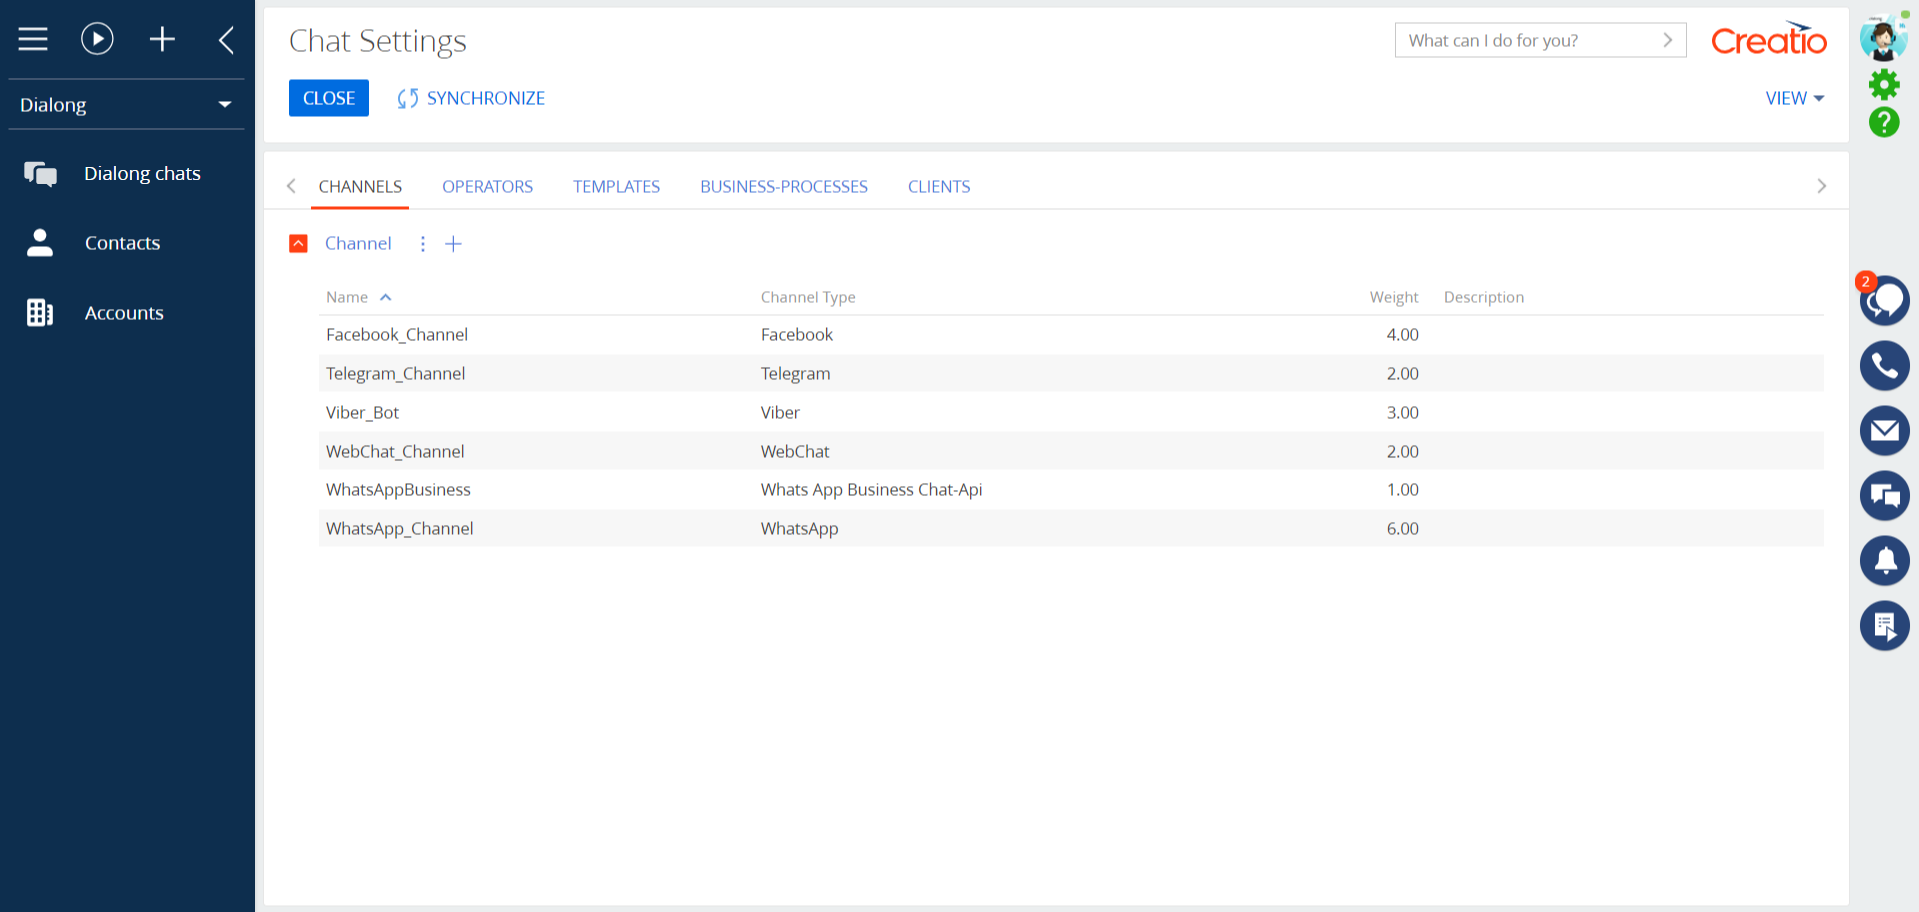Screen dimensions: 1919x912
Task: Open the email panel
Action: pos(1884,431)
